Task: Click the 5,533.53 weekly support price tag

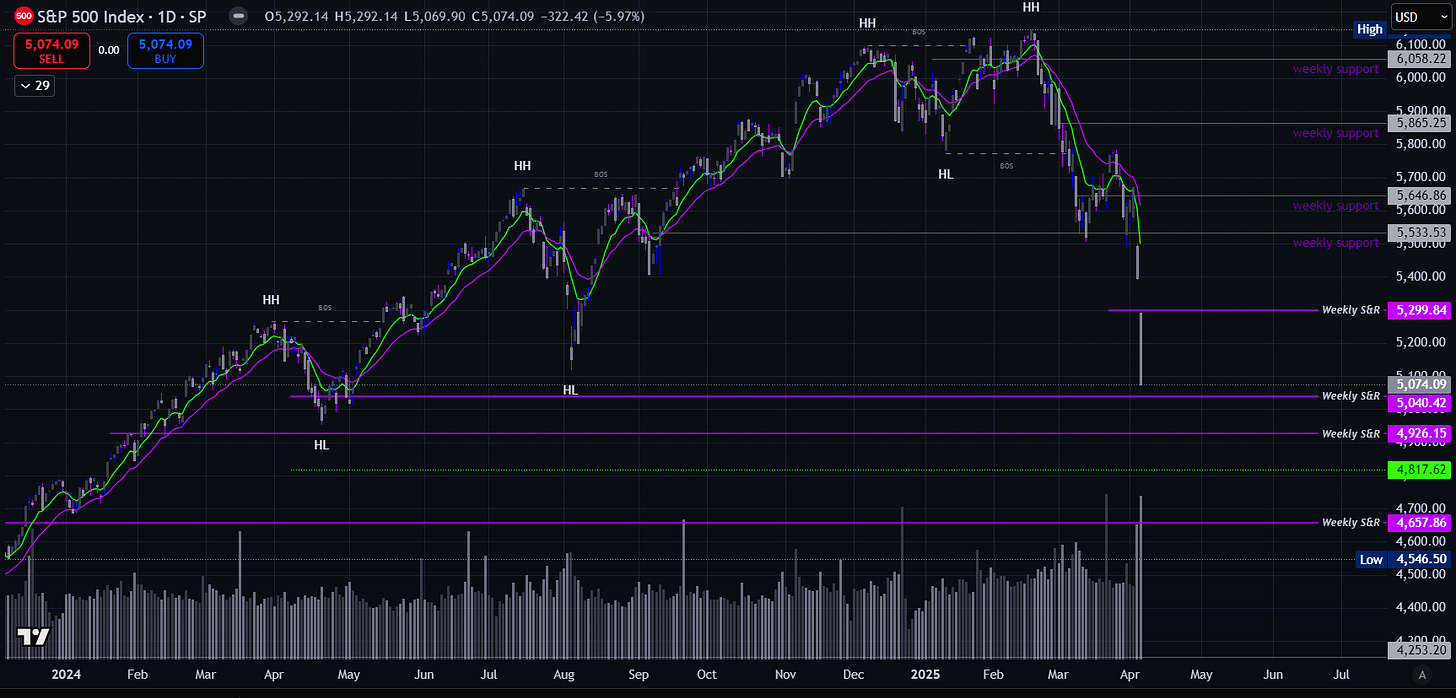Action: pyautogui.click(x=1418, y=232)
